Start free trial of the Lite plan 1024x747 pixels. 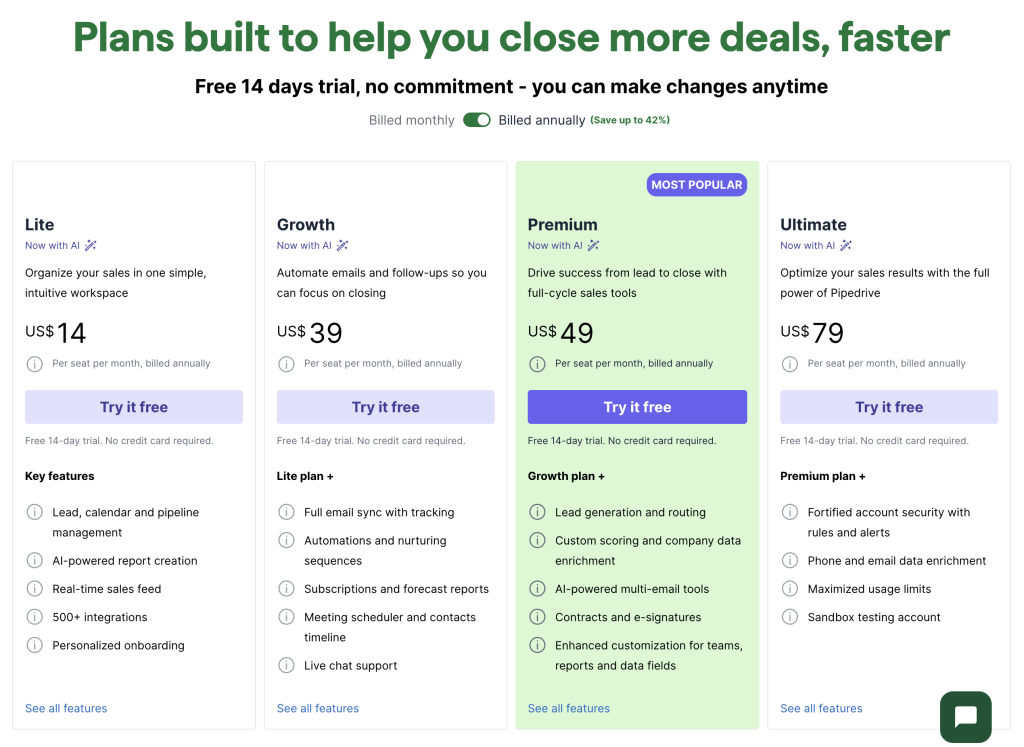click(x=133, y=406)
